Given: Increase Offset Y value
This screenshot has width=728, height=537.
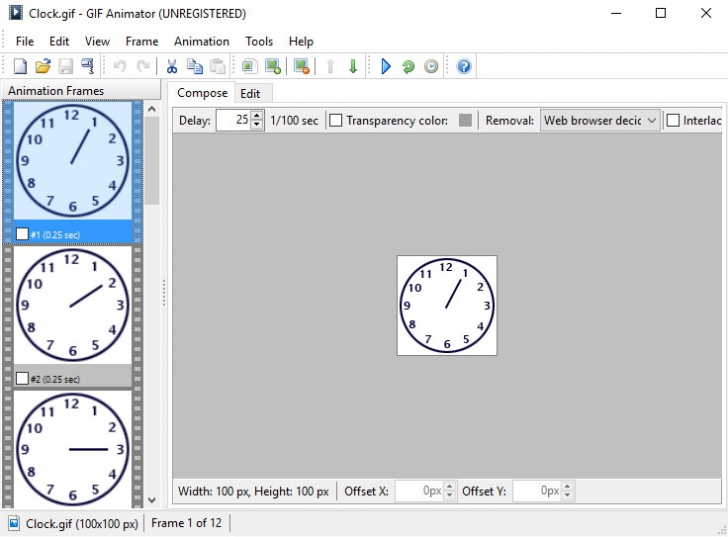Looking at the screenshot, I should tap(567, 486).
